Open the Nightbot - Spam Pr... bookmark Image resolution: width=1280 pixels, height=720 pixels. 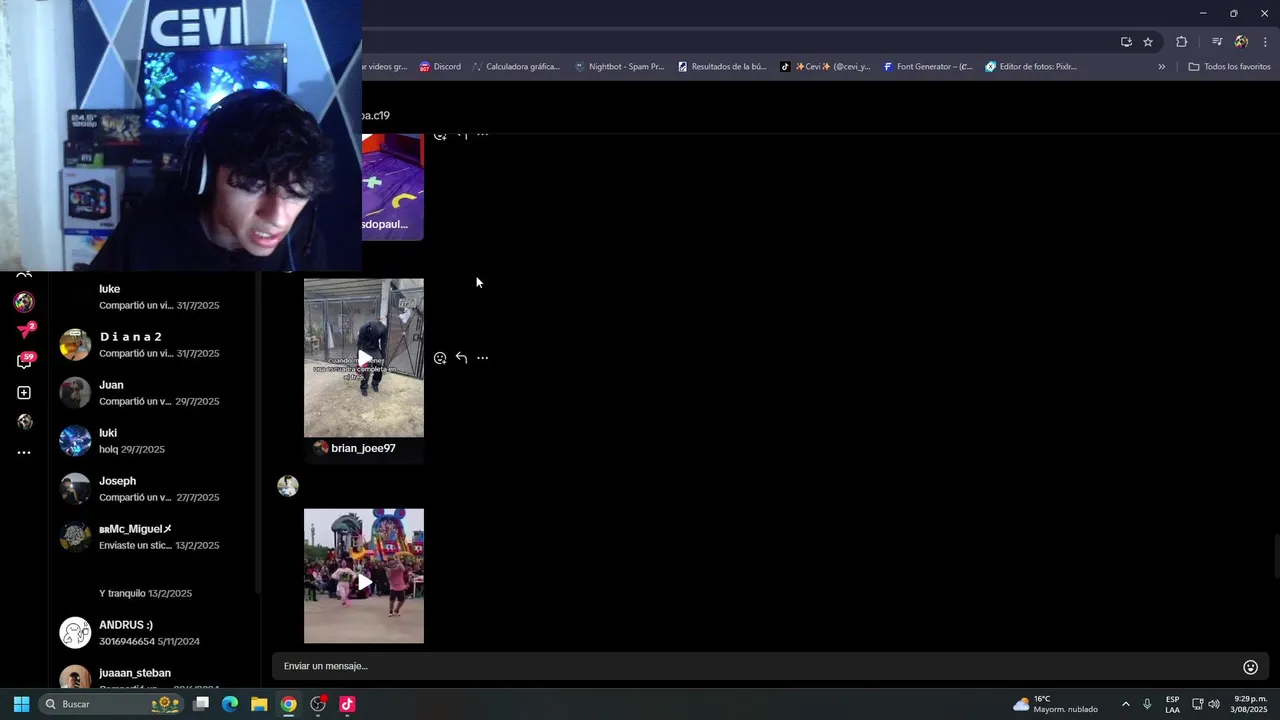coord(619,67)
